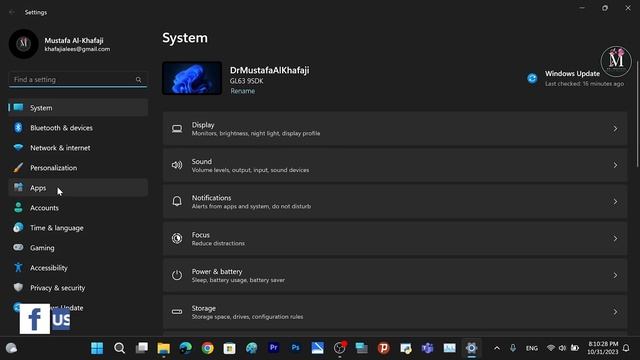Click the desktop wallpaper thumbnail

pyautogui.click(x=192, y=78)
